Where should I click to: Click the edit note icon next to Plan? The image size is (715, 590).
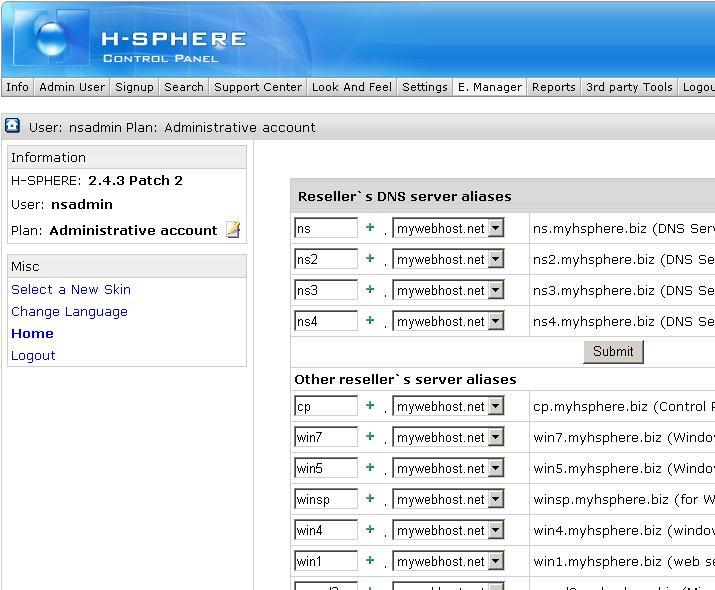(233, 229)
